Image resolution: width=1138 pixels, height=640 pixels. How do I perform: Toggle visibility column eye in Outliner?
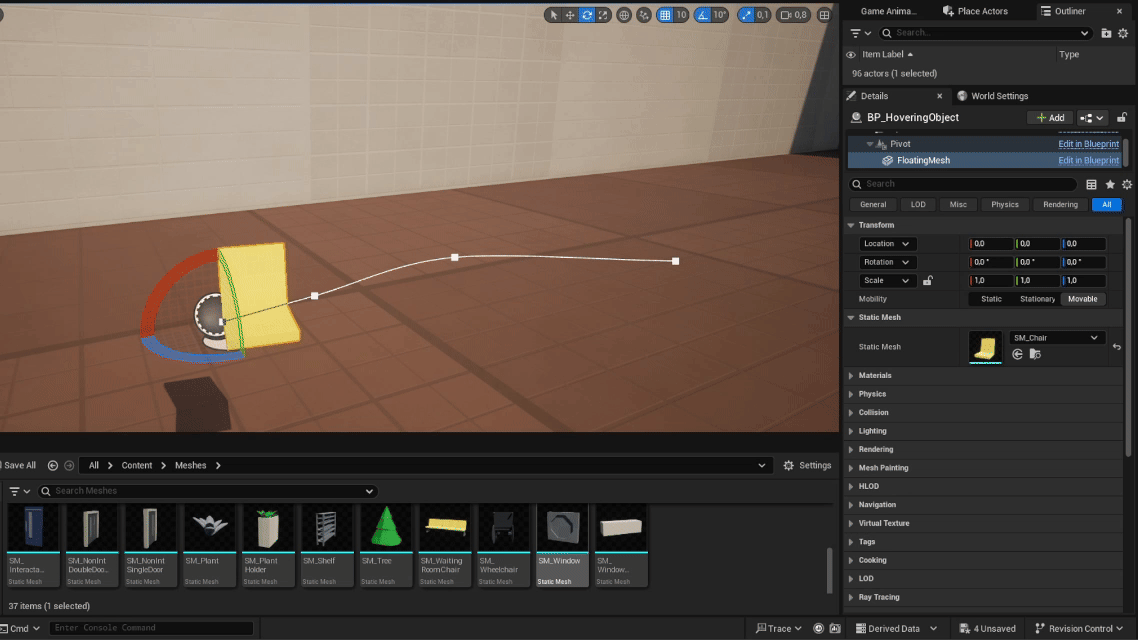point(851,54)
